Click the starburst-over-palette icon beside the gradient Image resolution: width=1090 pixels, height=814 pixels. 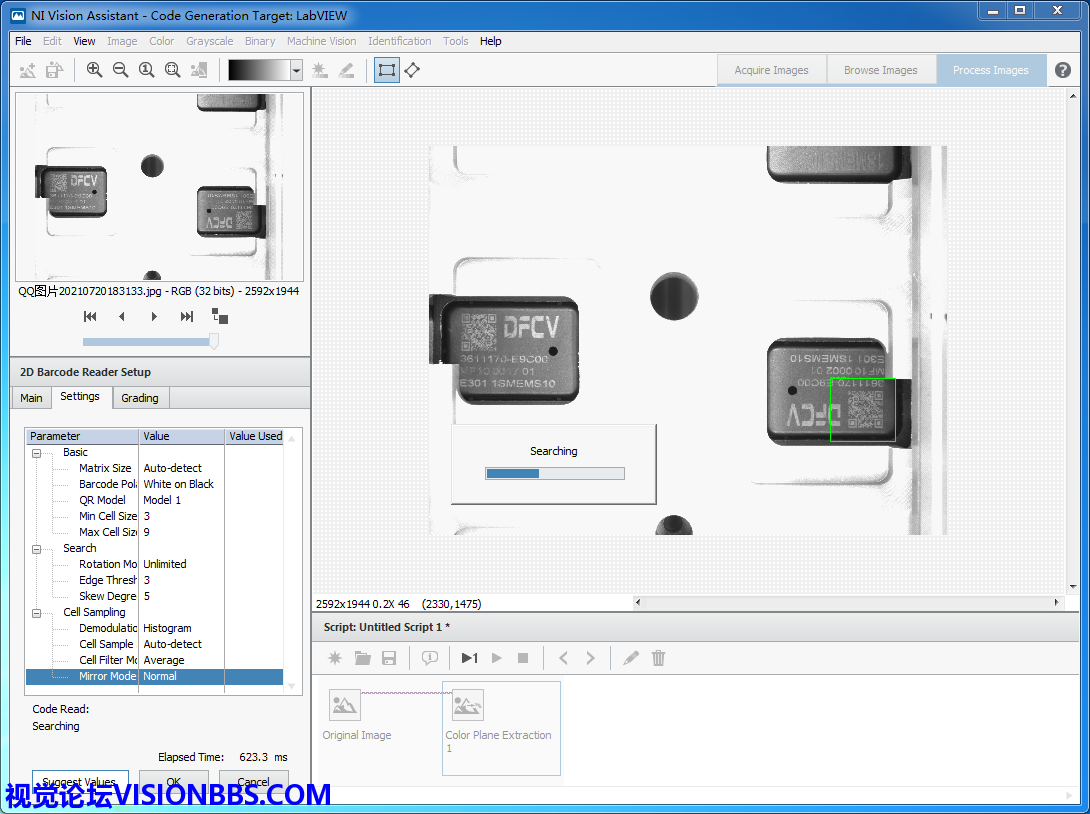pos(320,70)
